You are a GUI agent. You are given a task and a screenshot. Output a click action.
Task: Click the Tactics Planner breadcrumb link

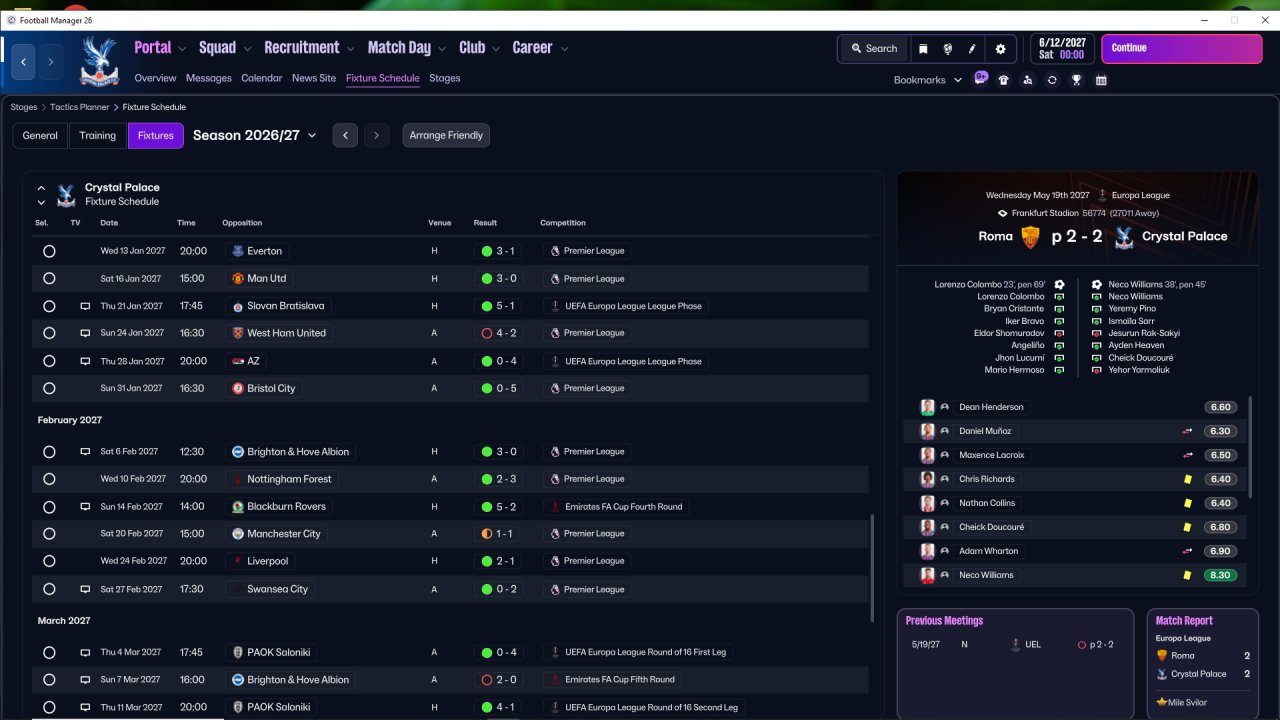tap(80, 107)
